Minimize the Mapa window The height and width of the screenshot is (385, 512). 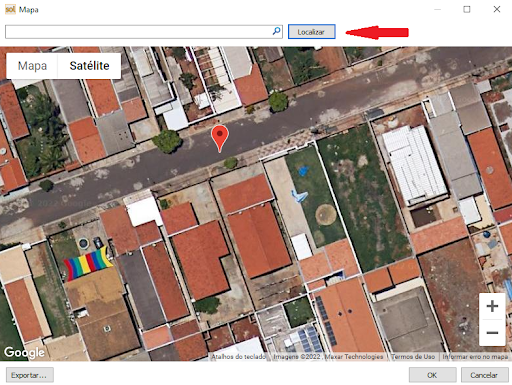coord(437,9)
